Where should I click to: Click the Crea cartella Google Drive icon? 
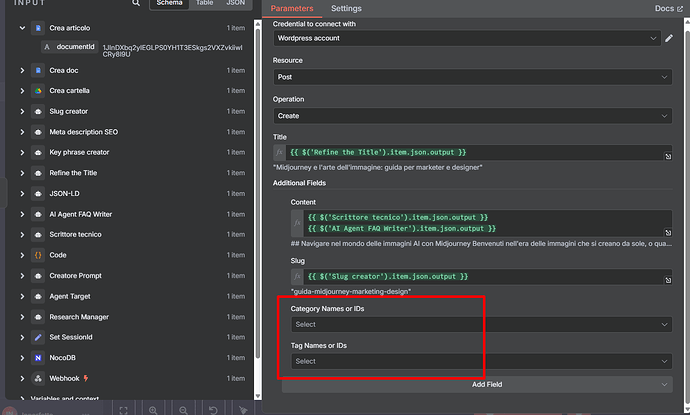38,91
